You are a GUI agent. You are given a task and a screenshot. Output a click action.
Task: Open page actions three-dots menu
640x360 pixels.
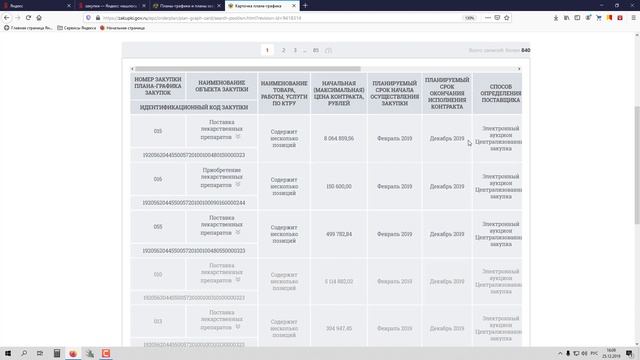click(x=488, y=18)
